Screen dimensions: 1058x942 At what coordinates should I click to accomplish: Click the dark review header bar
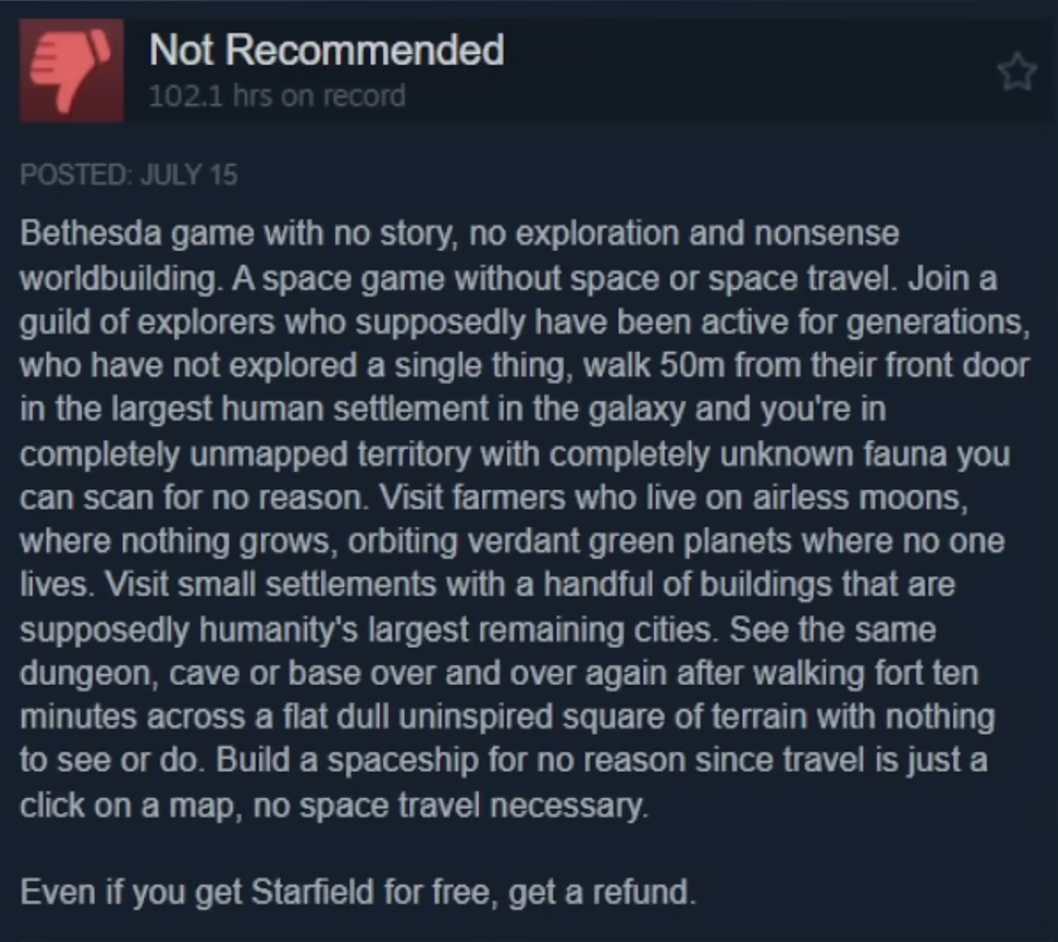point(529,70)
